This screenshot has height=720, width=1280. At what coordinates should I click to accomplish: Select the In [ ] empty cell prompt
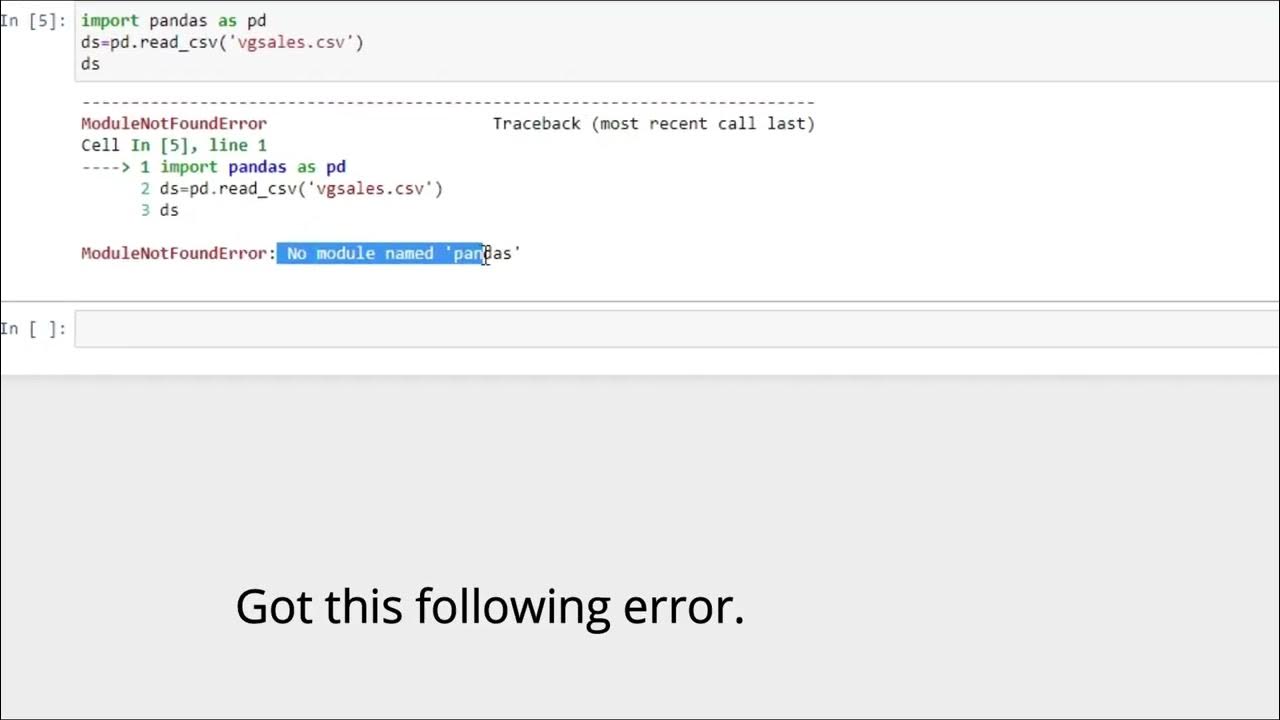coord(34,329)
